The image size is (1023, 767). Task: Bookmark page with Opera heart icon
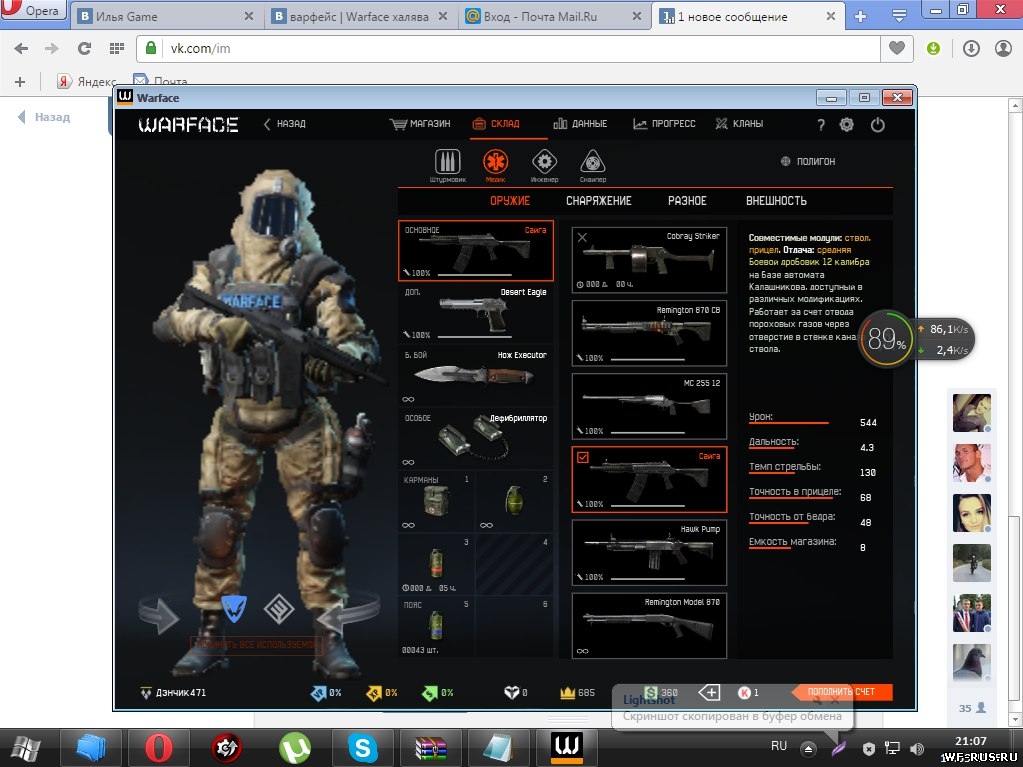(x=897, y=48)
